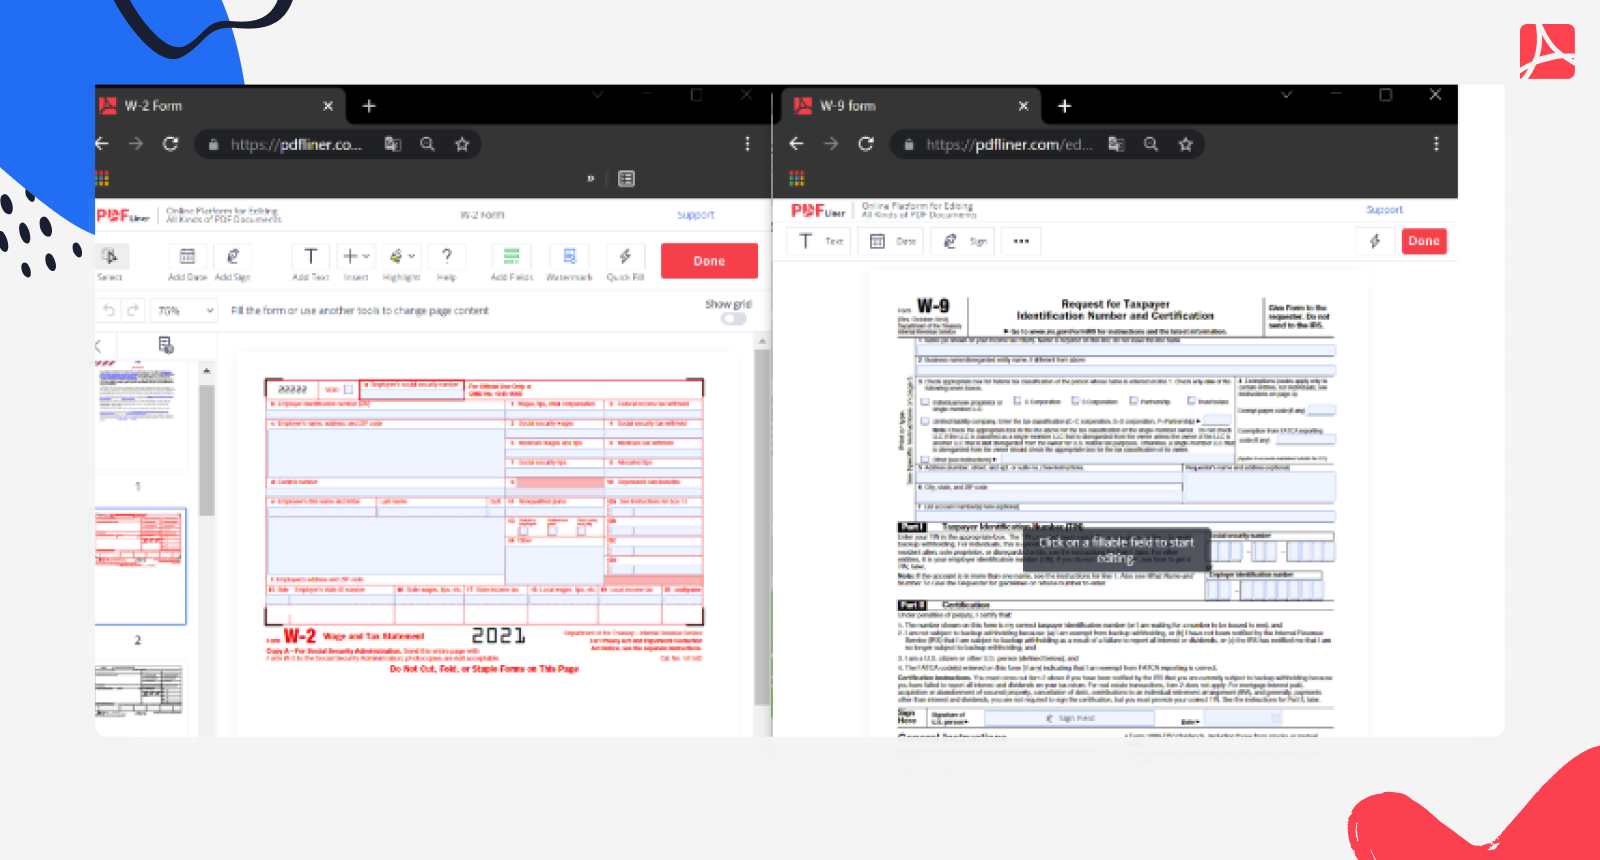Go back in the W-9 browser window
1600x860 pixels.
pyautogui.click(x=797, y=144)
